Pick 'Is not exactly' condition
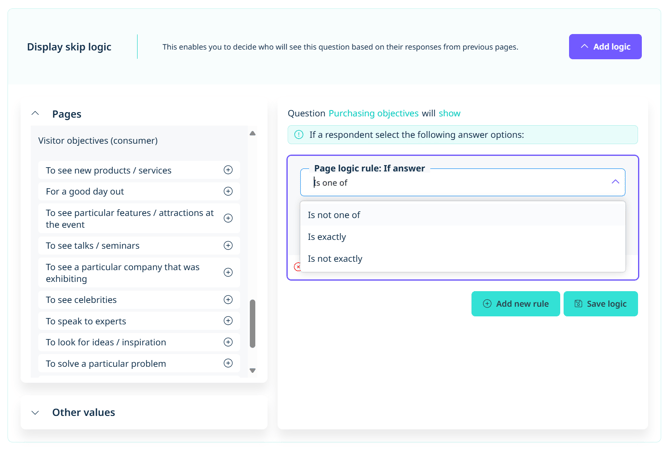 click(x=335, y=259)
